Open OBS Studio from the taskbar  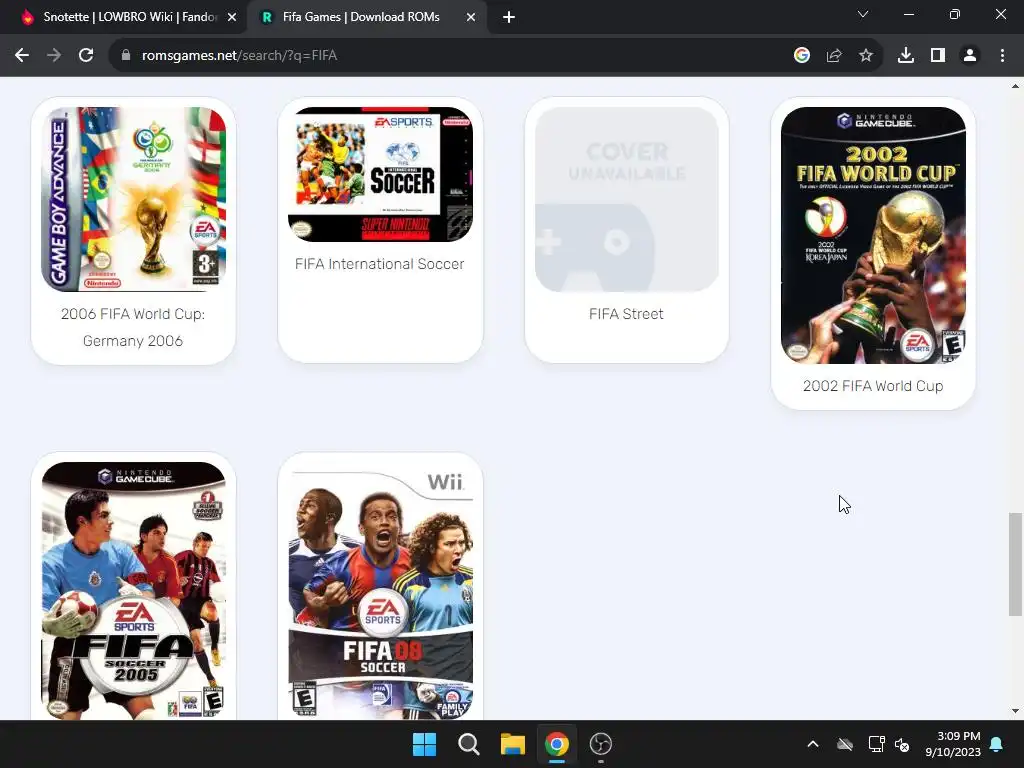pyautogui.click(x=601, y=744)
